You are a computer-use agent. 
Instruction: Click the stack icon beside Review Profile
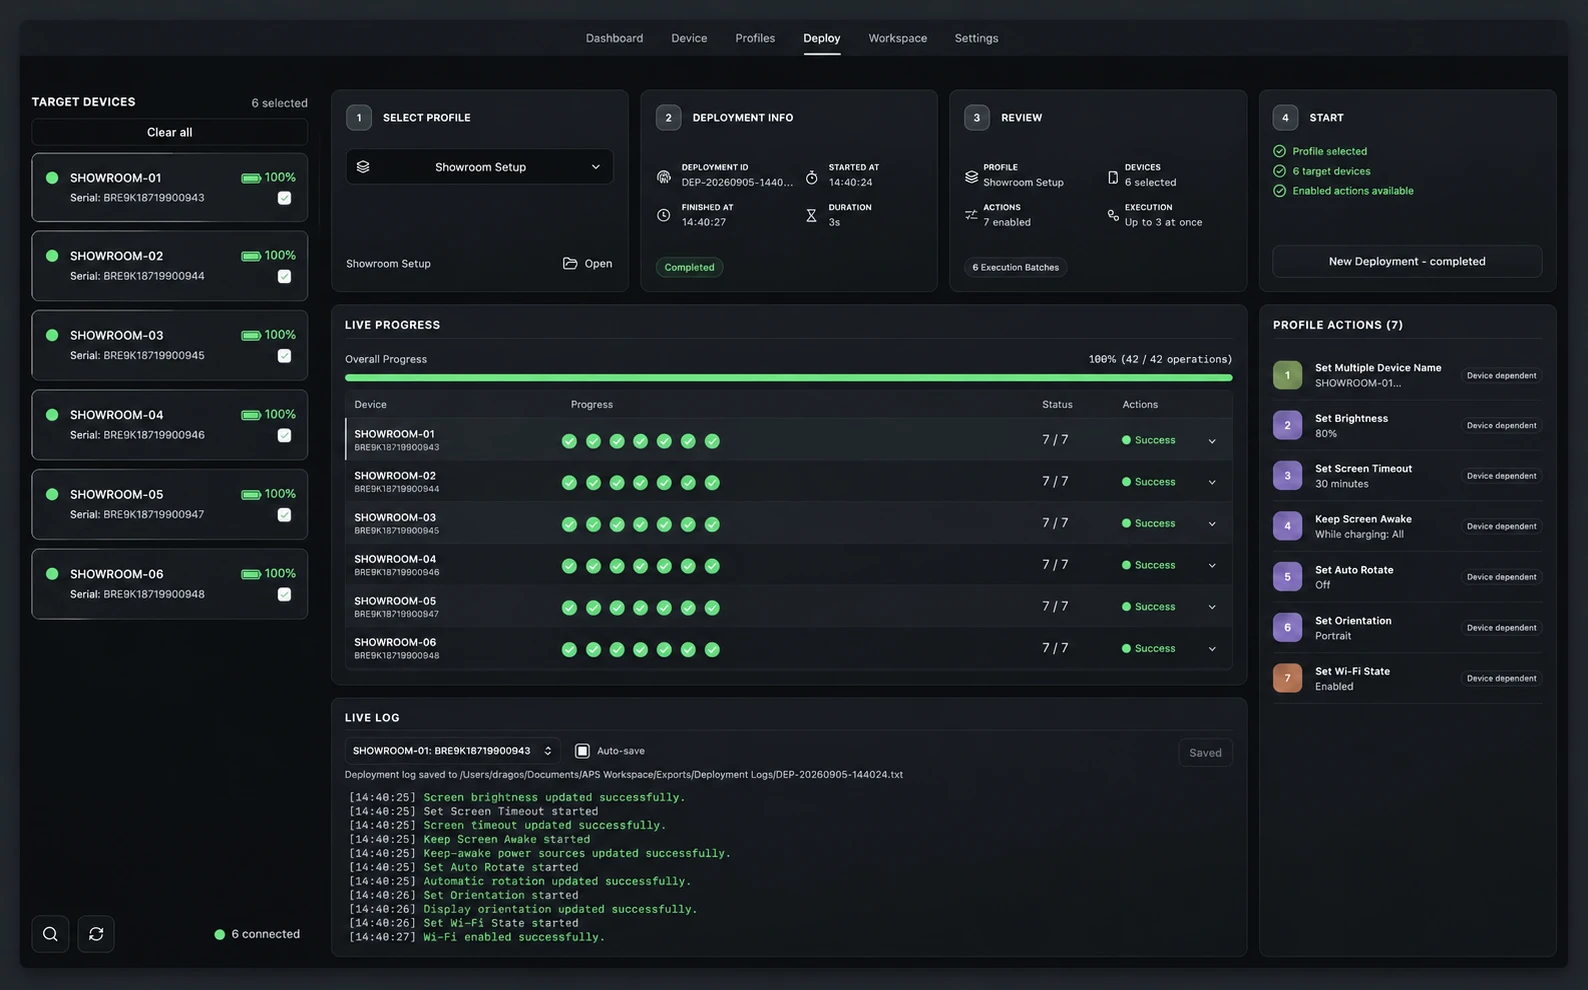(971, 176)
